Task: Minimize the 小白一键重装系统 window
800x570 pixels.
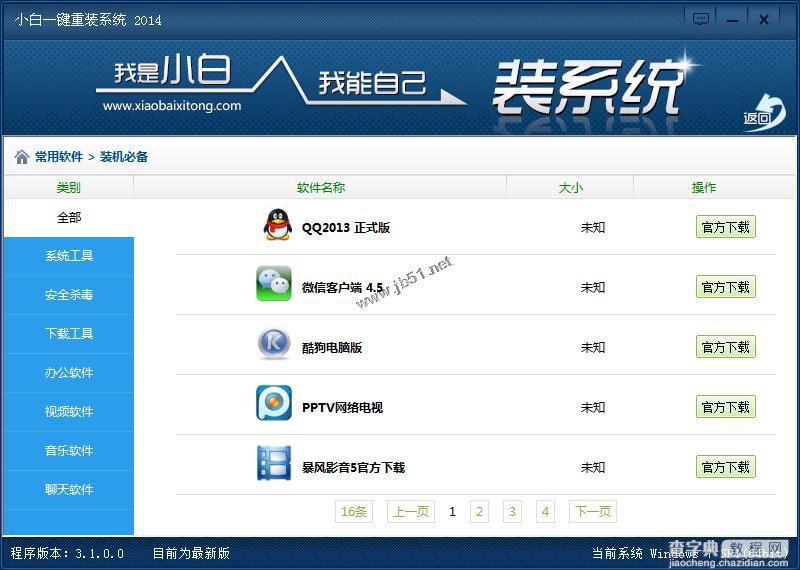Action: click(733, 20)
